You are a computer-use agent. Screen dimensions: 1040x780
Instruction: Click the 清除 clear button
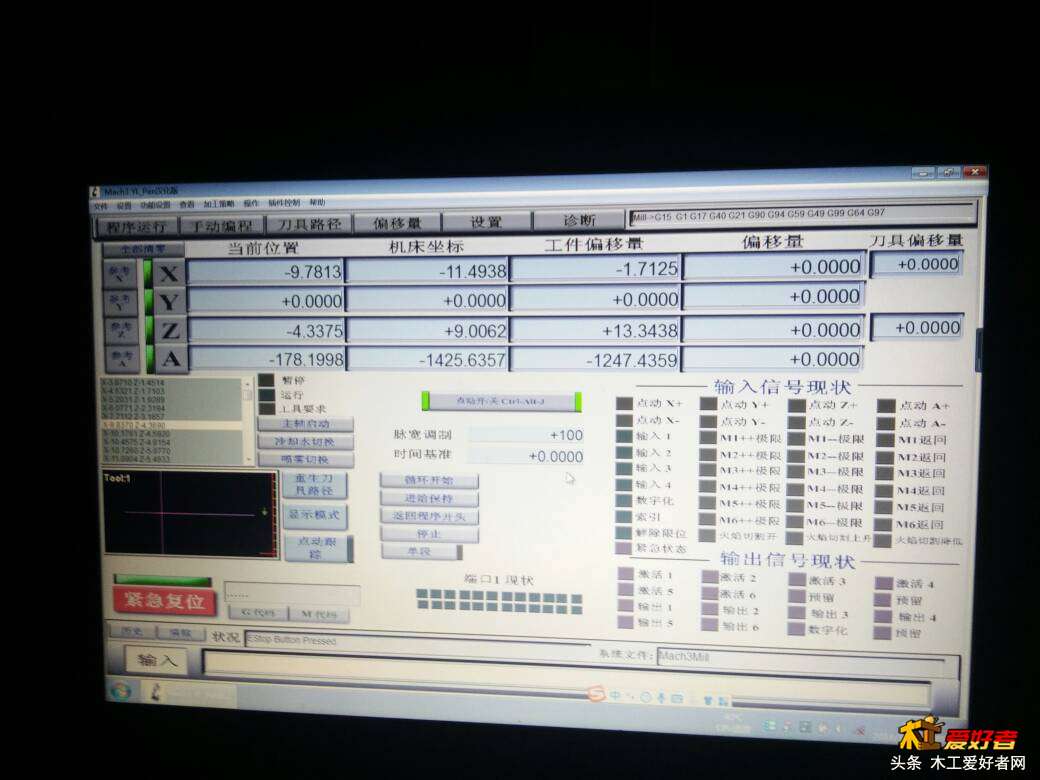180,633
